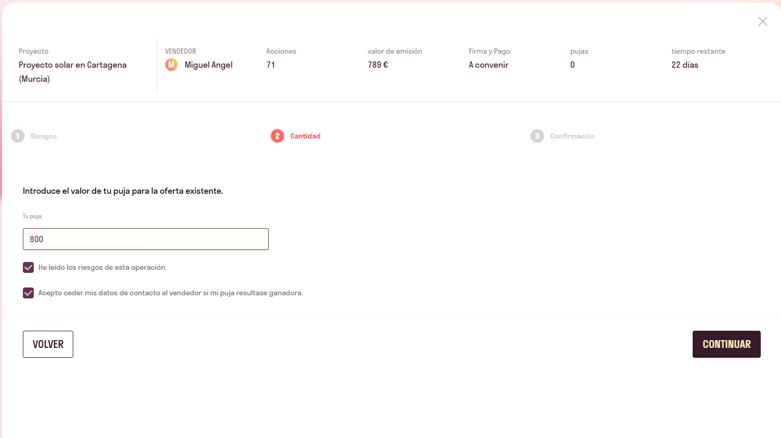The image size is (781, 438).
Task: Click Miguel Angel's seller avatar icon
Action: tap(171, 65)
